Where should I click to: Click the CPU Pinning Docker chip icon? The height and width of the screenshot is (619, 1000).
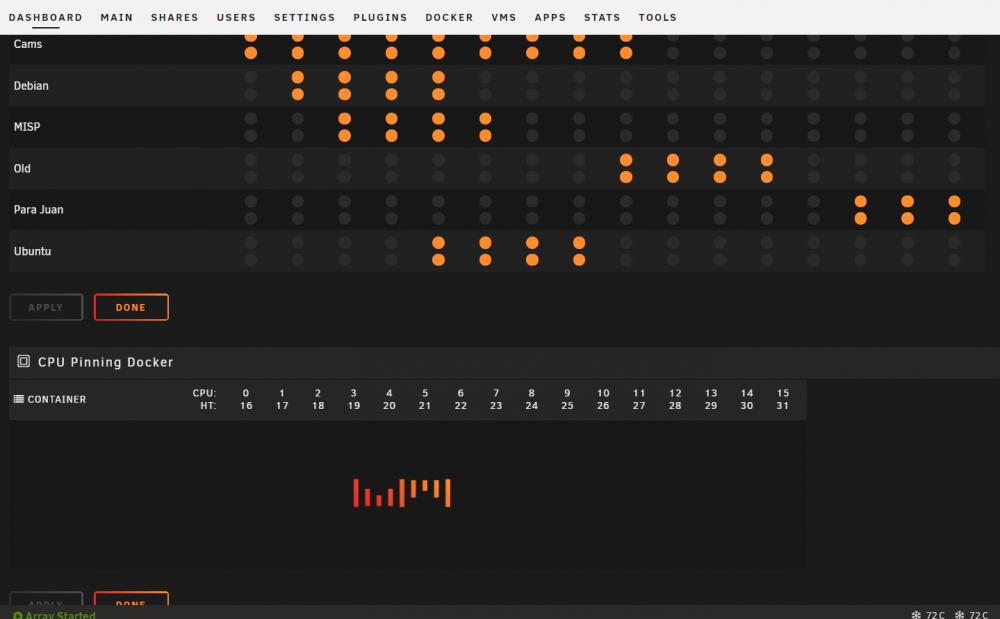(24, 361)
